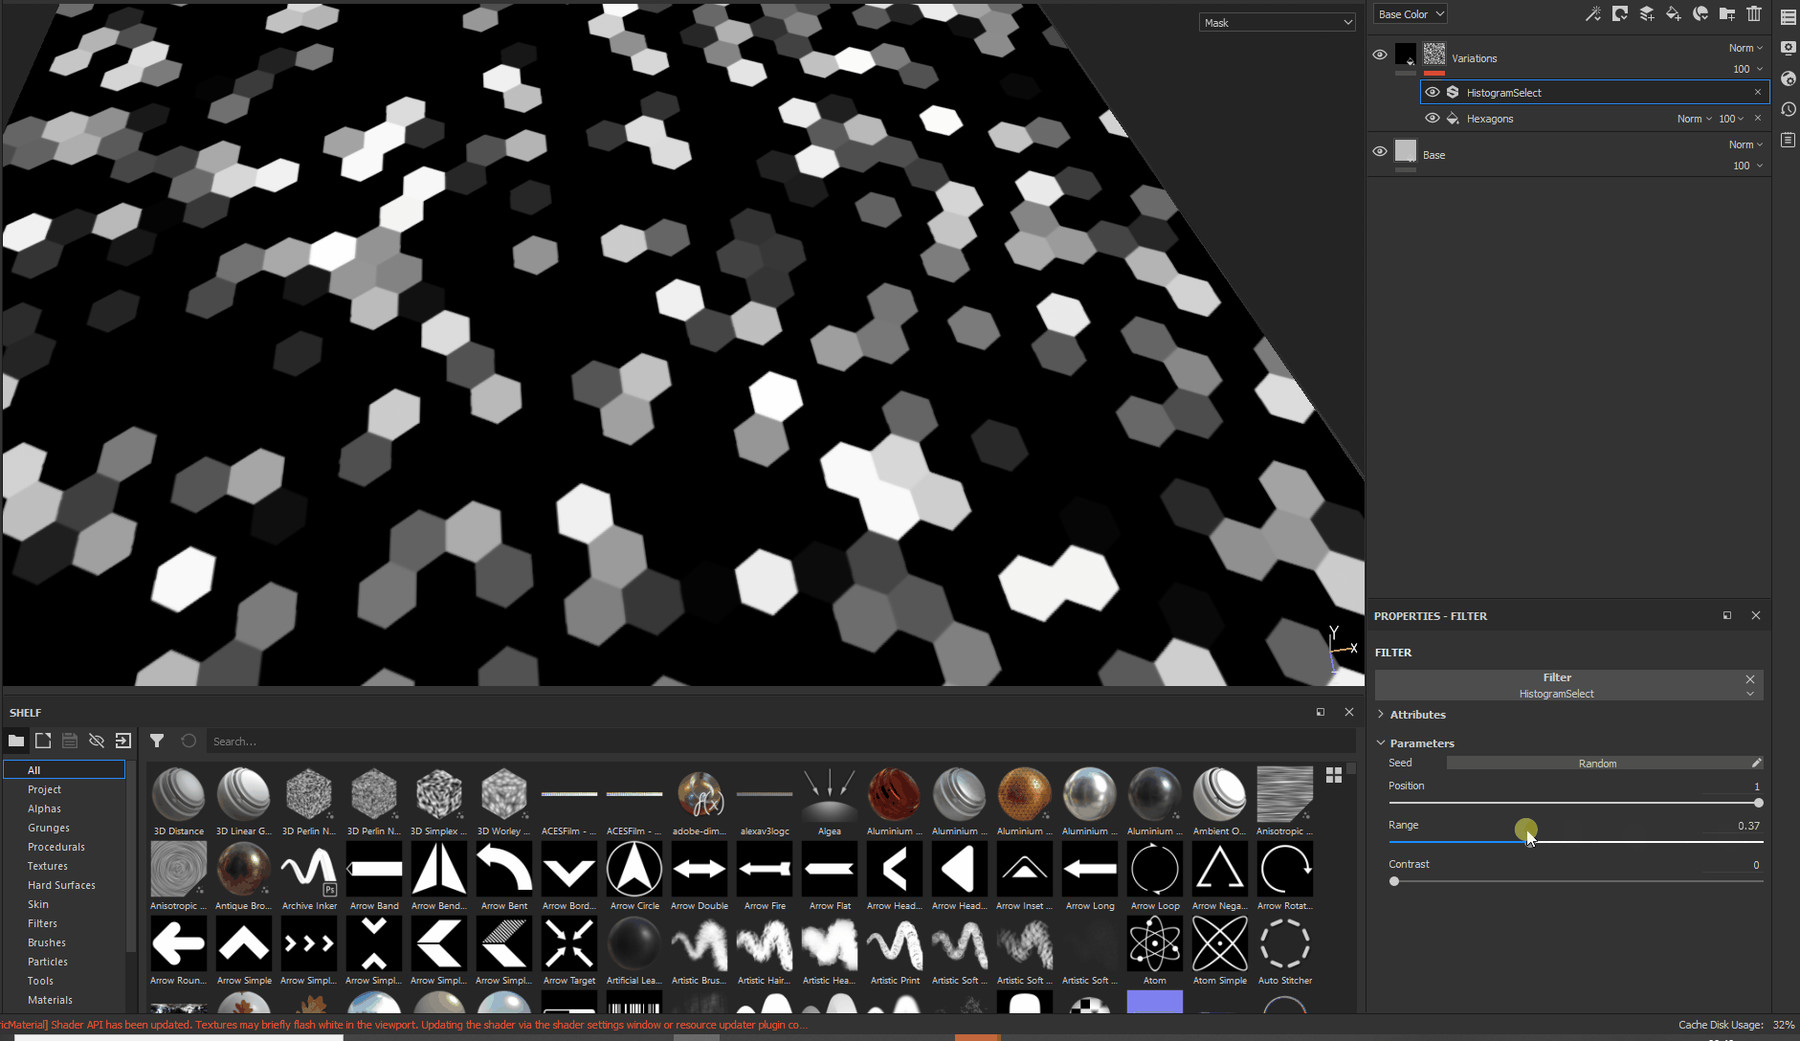Open the Mask viewport mode dropdown
This screenshot has width=1800, height=1041.
tap(1277, 22)
